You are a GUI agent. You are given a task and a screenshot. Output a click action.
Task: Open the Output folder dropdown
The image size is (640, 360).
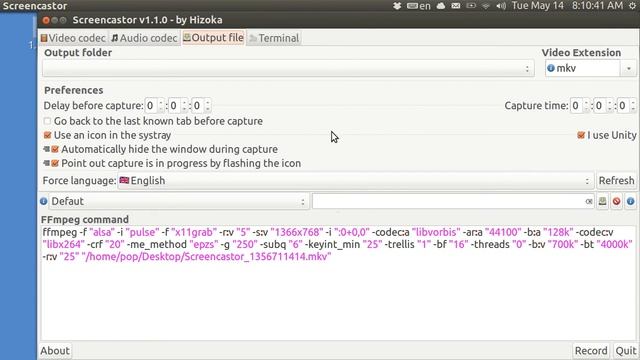click(288, 68)
